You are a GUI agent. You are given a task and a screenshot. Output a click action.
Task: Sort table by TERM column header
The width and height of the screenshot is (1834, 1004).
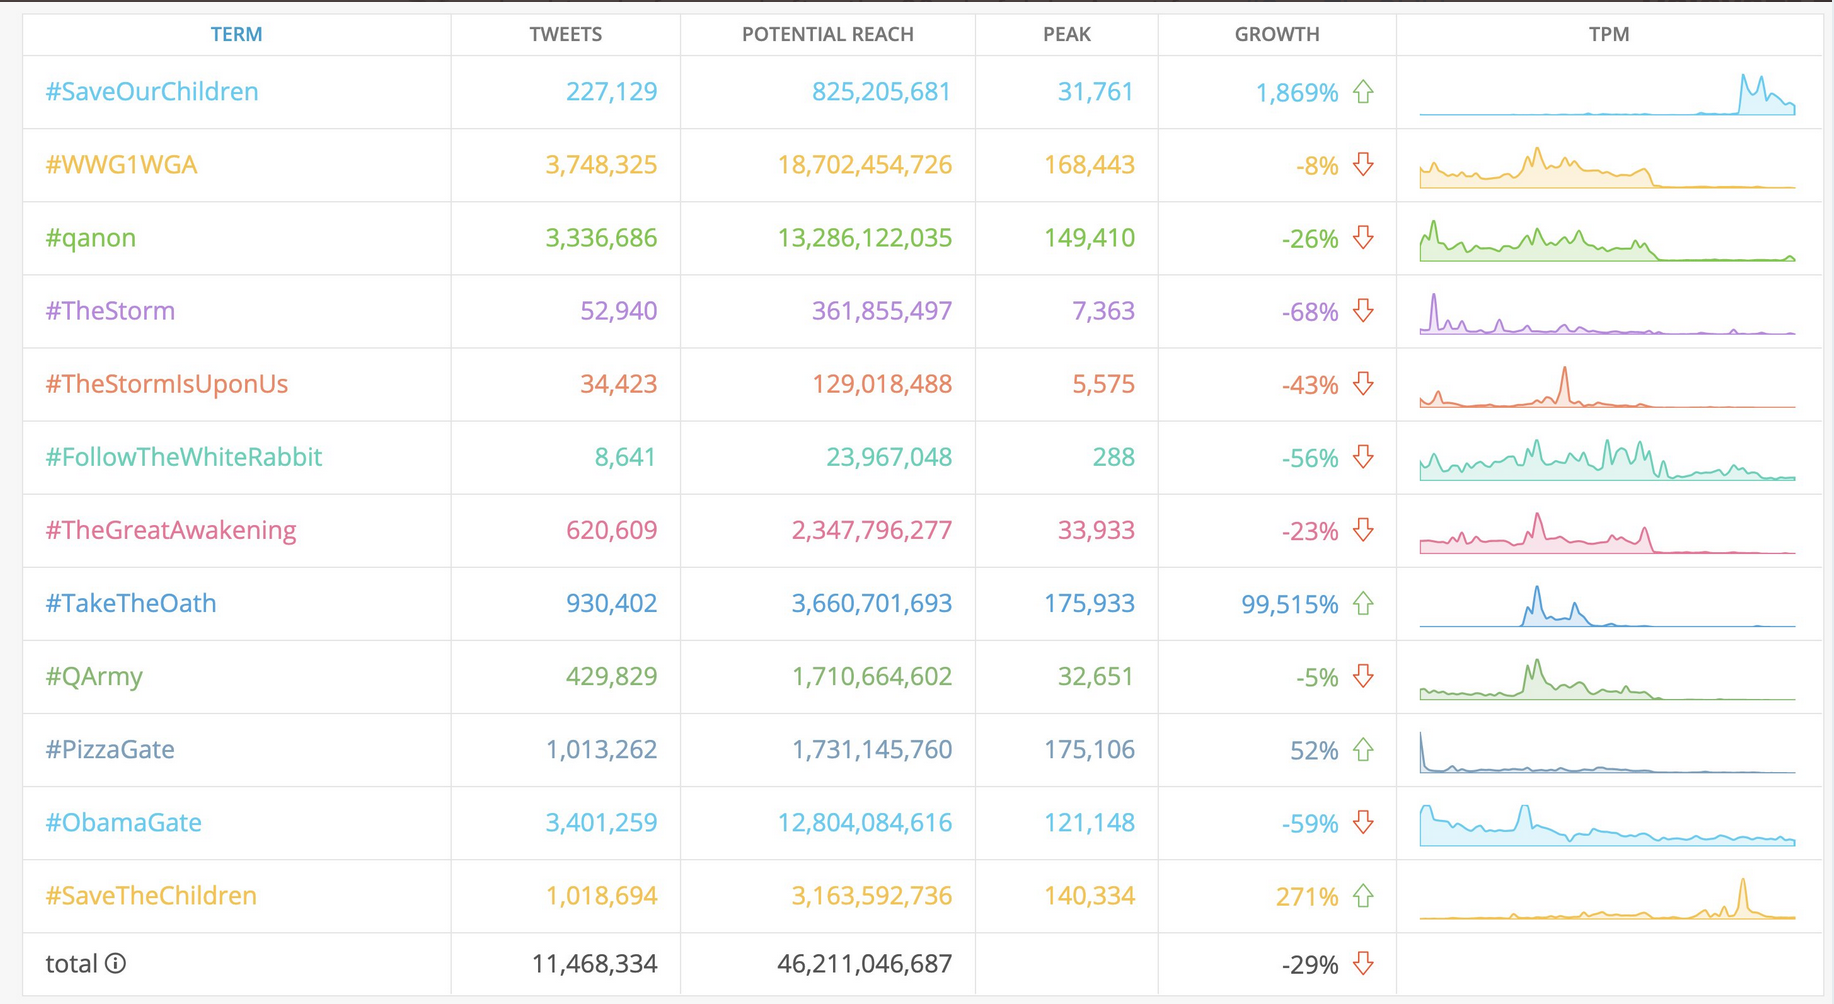236,34
